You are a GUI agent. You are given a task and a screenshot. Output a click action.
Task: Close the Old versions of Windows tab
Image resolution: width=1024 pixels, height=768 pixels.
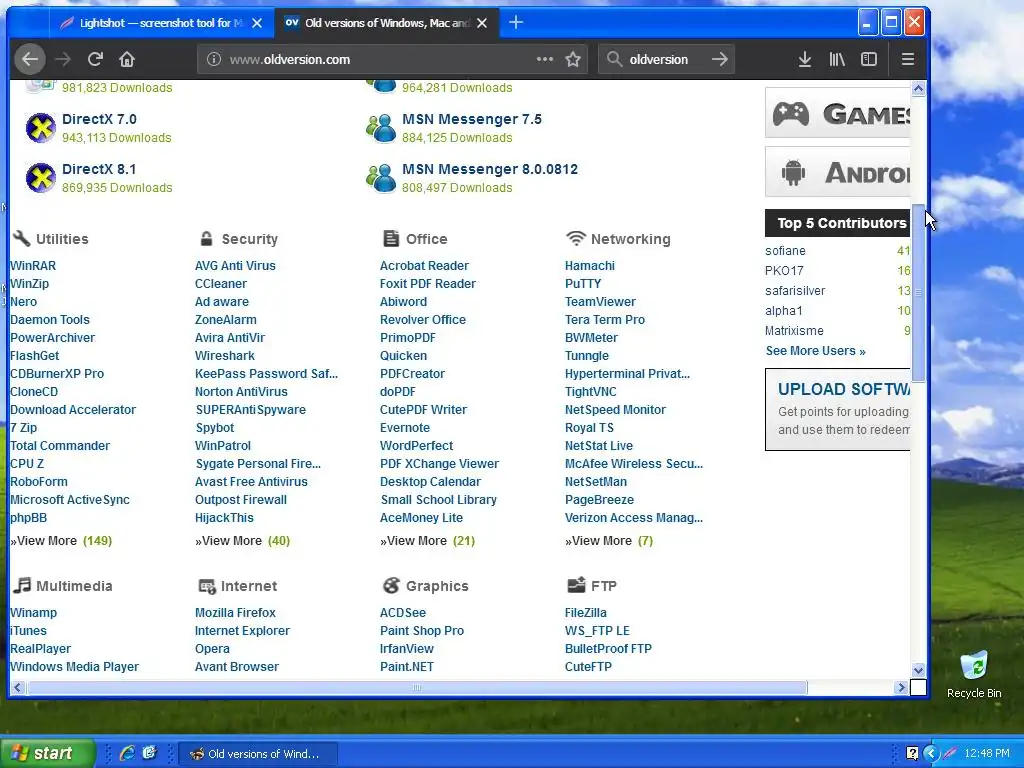482,23
